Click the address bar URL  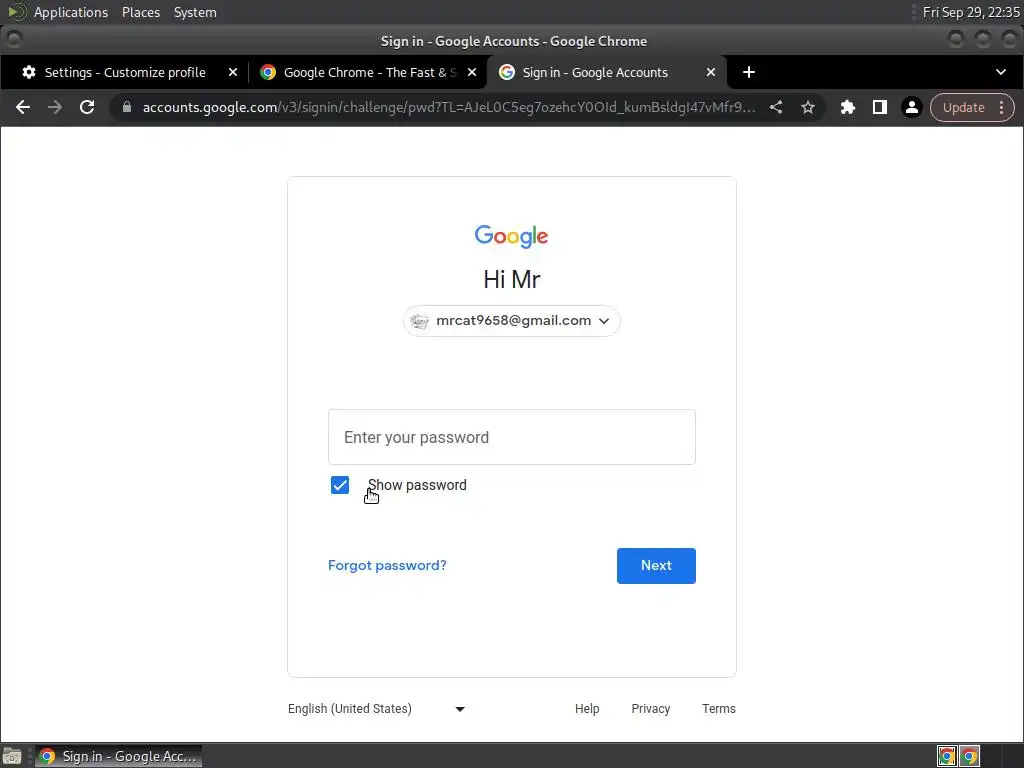point(449,107)
